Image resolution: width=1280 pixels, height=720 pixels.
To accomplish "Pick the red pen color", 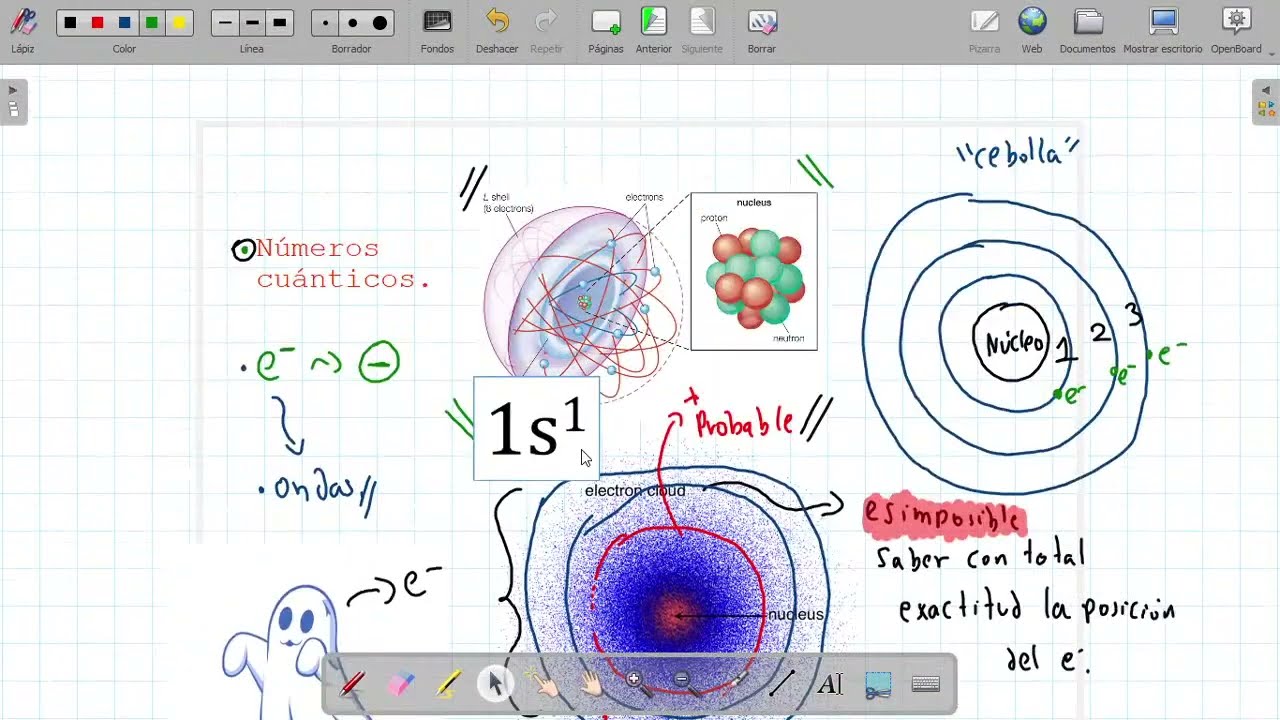I will (x=97, y=22).
